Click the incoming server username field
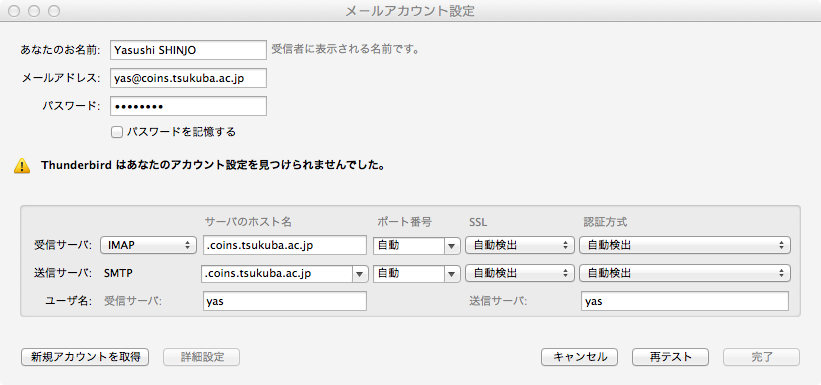Screen dimensions: 821x385 point(285,301)
